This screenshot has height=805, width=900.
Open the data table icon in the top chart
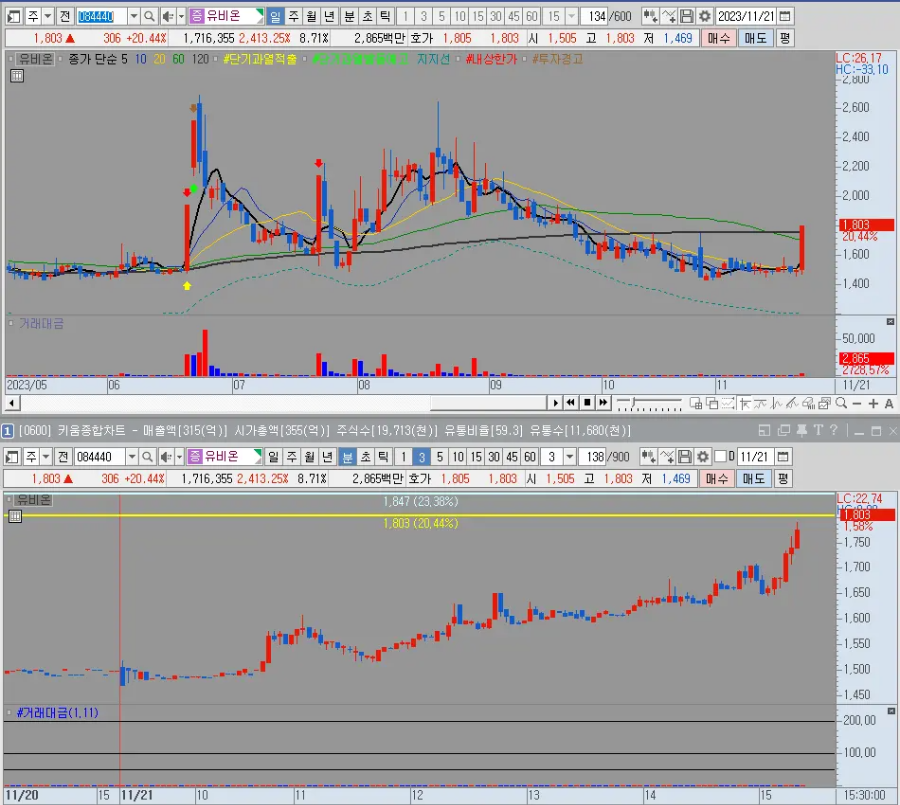click(x=17, y=76)
